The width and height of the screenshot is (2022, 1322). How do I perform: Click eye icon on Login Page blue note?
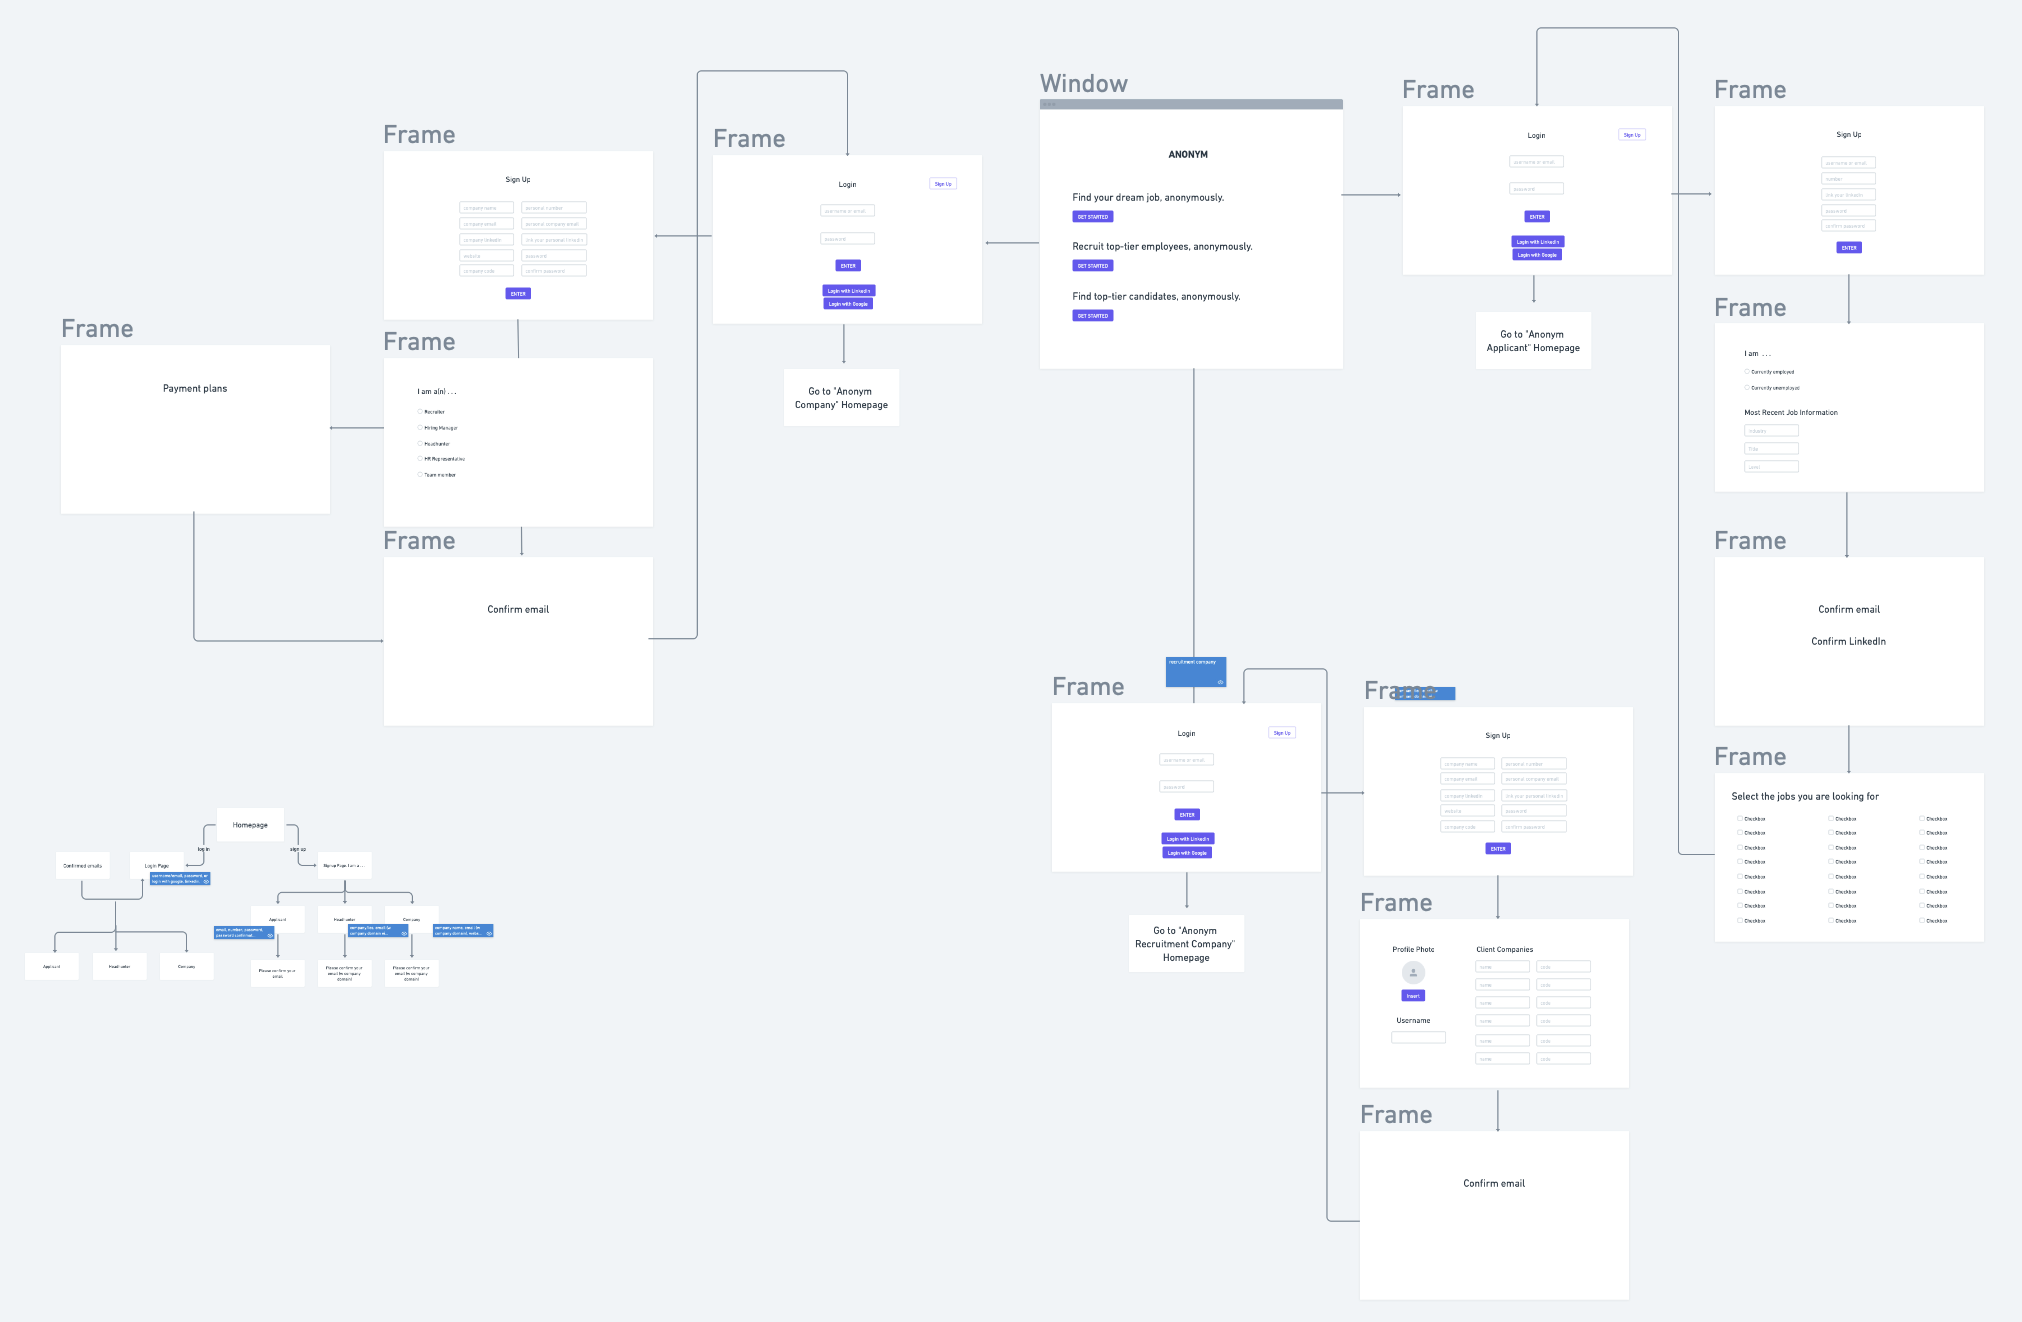pos(206,881)
